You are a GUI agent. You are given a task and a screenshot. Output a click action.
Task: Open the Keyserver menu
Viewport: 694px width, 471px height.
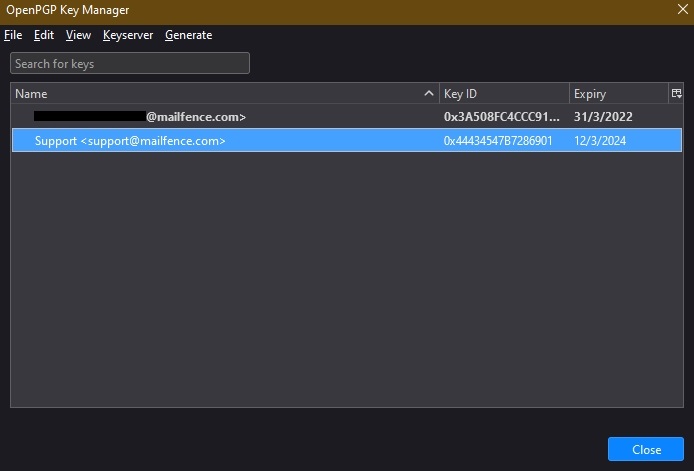pyautogui.click(x=128, y=35)
